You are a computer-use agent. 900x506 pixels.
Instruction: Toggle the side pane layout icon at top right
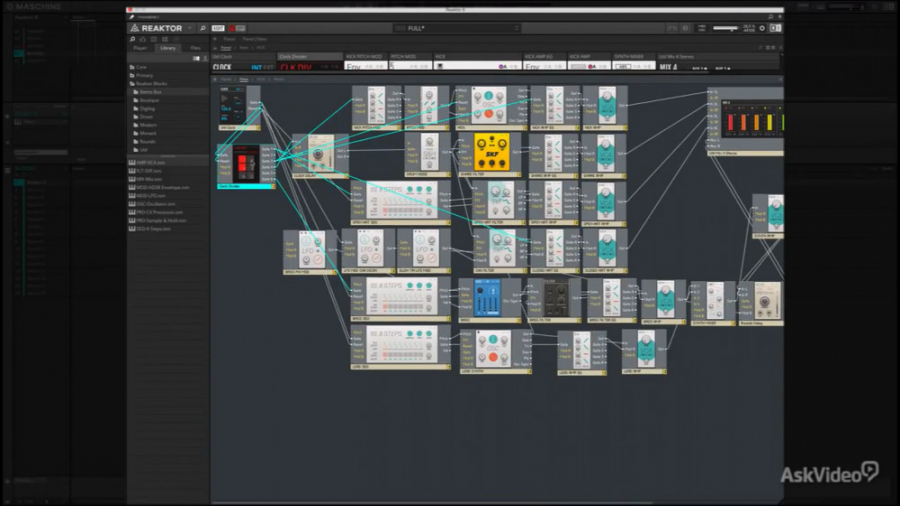click(775, 28)
